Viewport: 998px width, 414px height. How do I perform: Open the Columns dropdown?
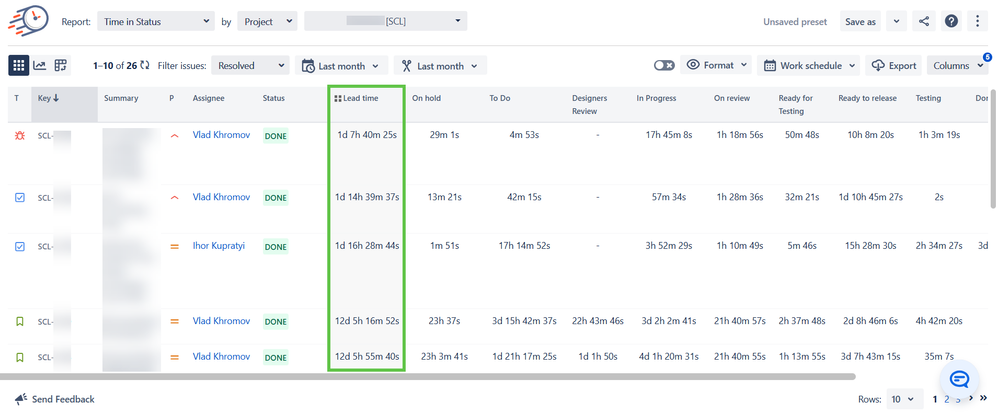[x=958, y=65]
